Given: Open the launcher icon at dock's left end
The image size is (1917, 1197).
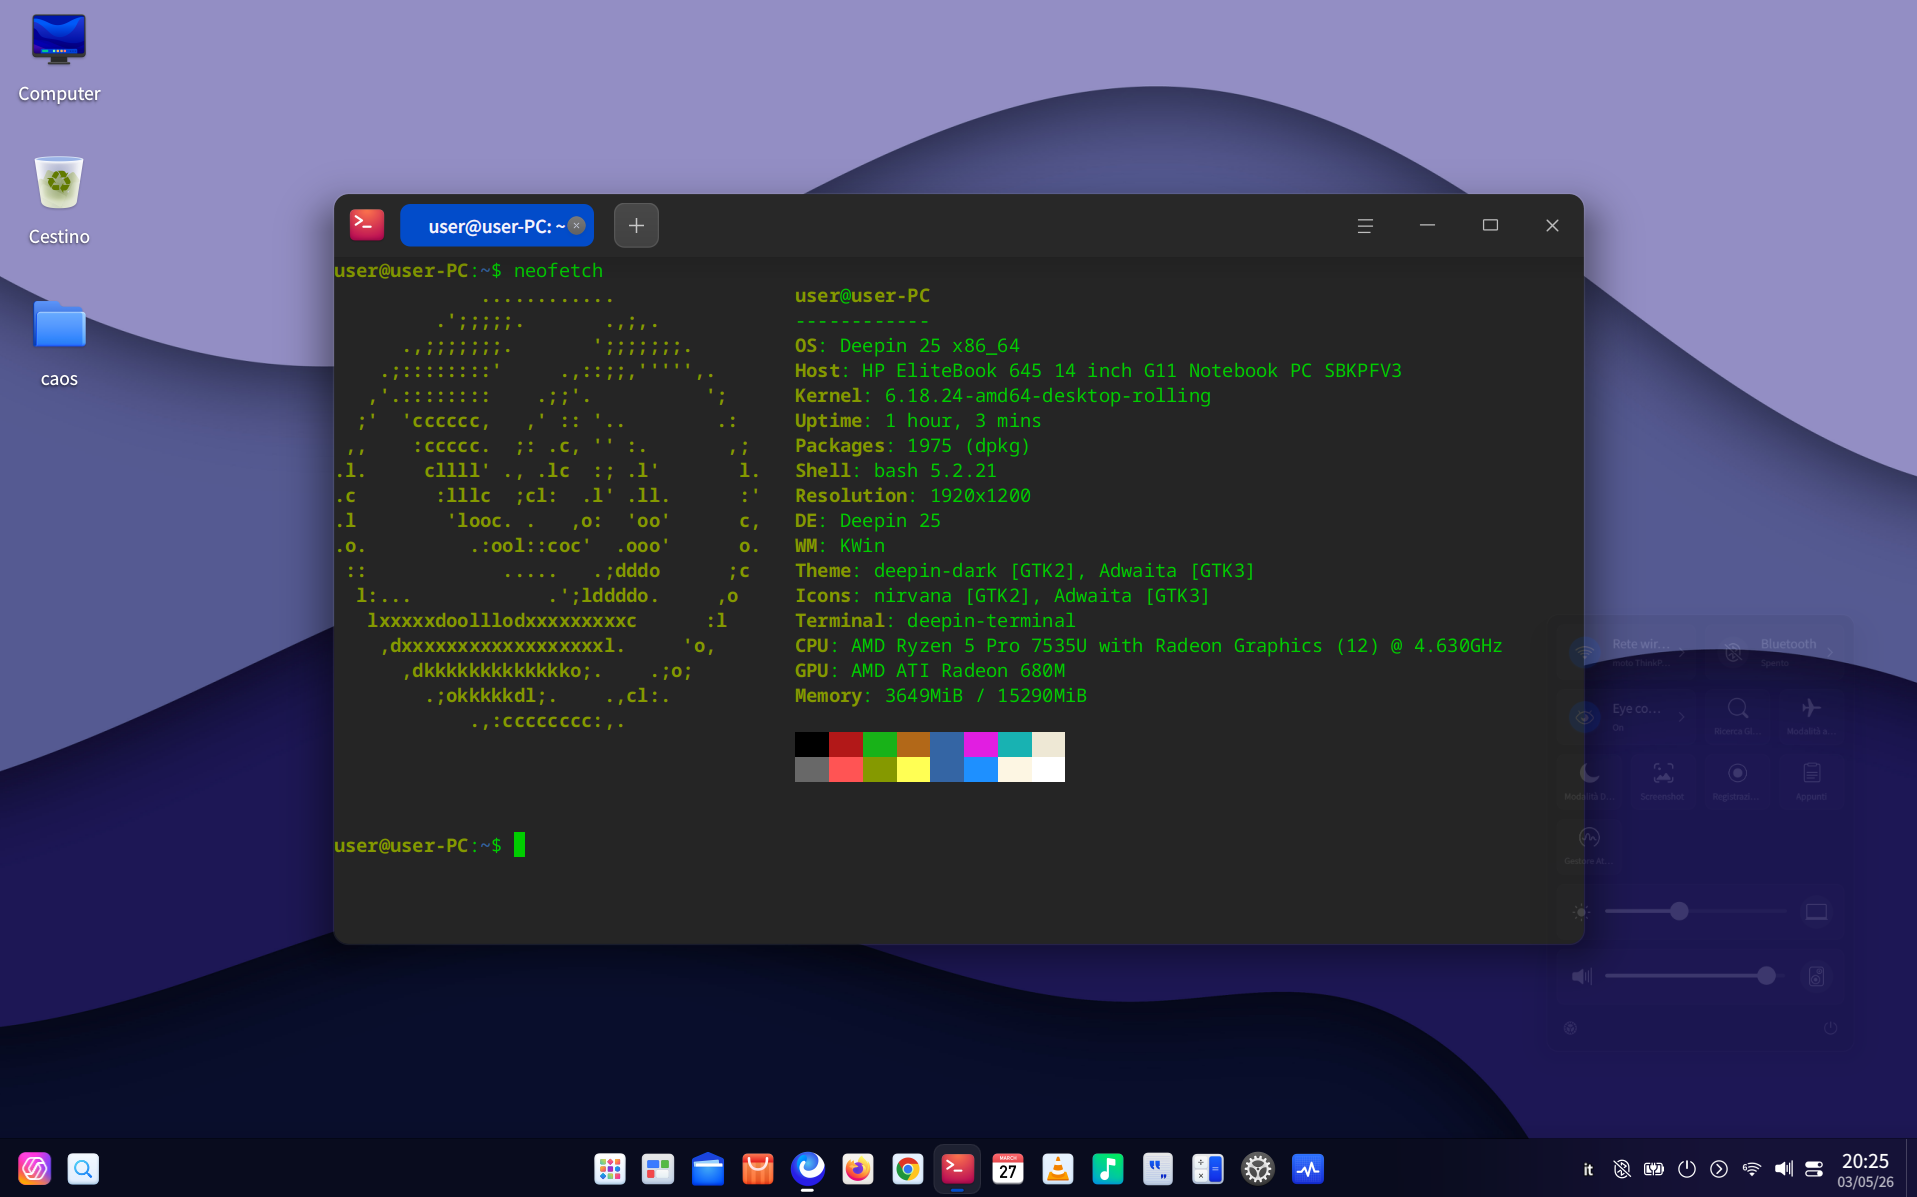Looking at the screenshot, I should tap(35, 1168).
